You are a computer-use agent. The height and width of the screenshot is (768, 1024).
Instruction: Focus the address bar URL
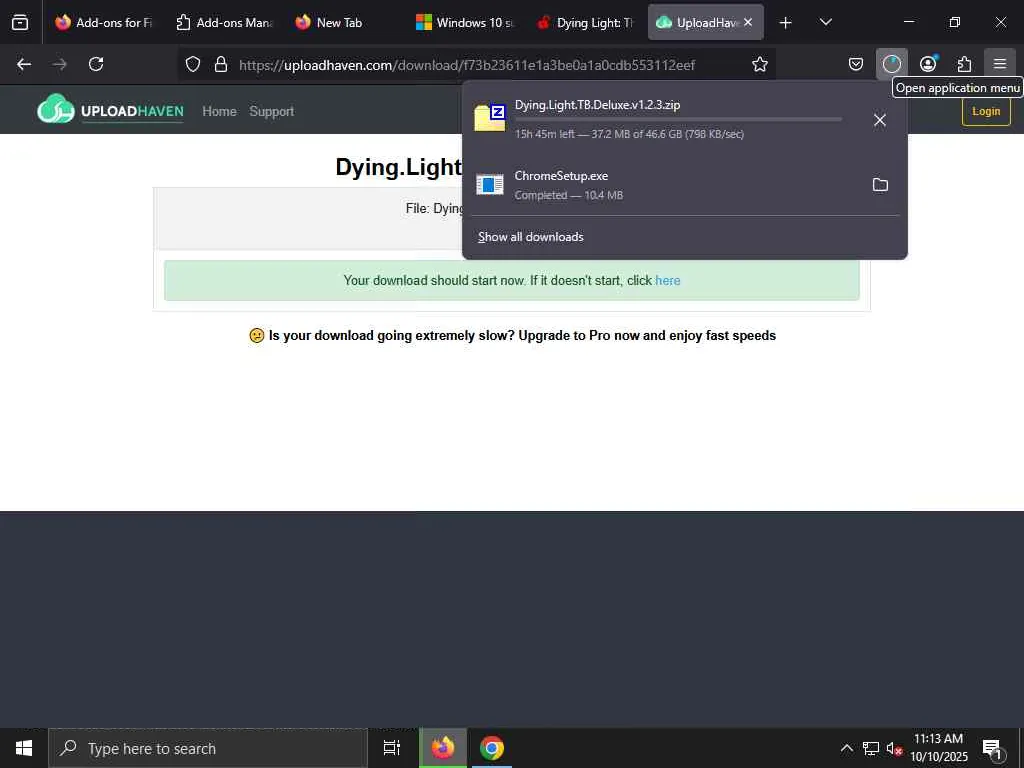pyautogui.click(x=466, y=65)
